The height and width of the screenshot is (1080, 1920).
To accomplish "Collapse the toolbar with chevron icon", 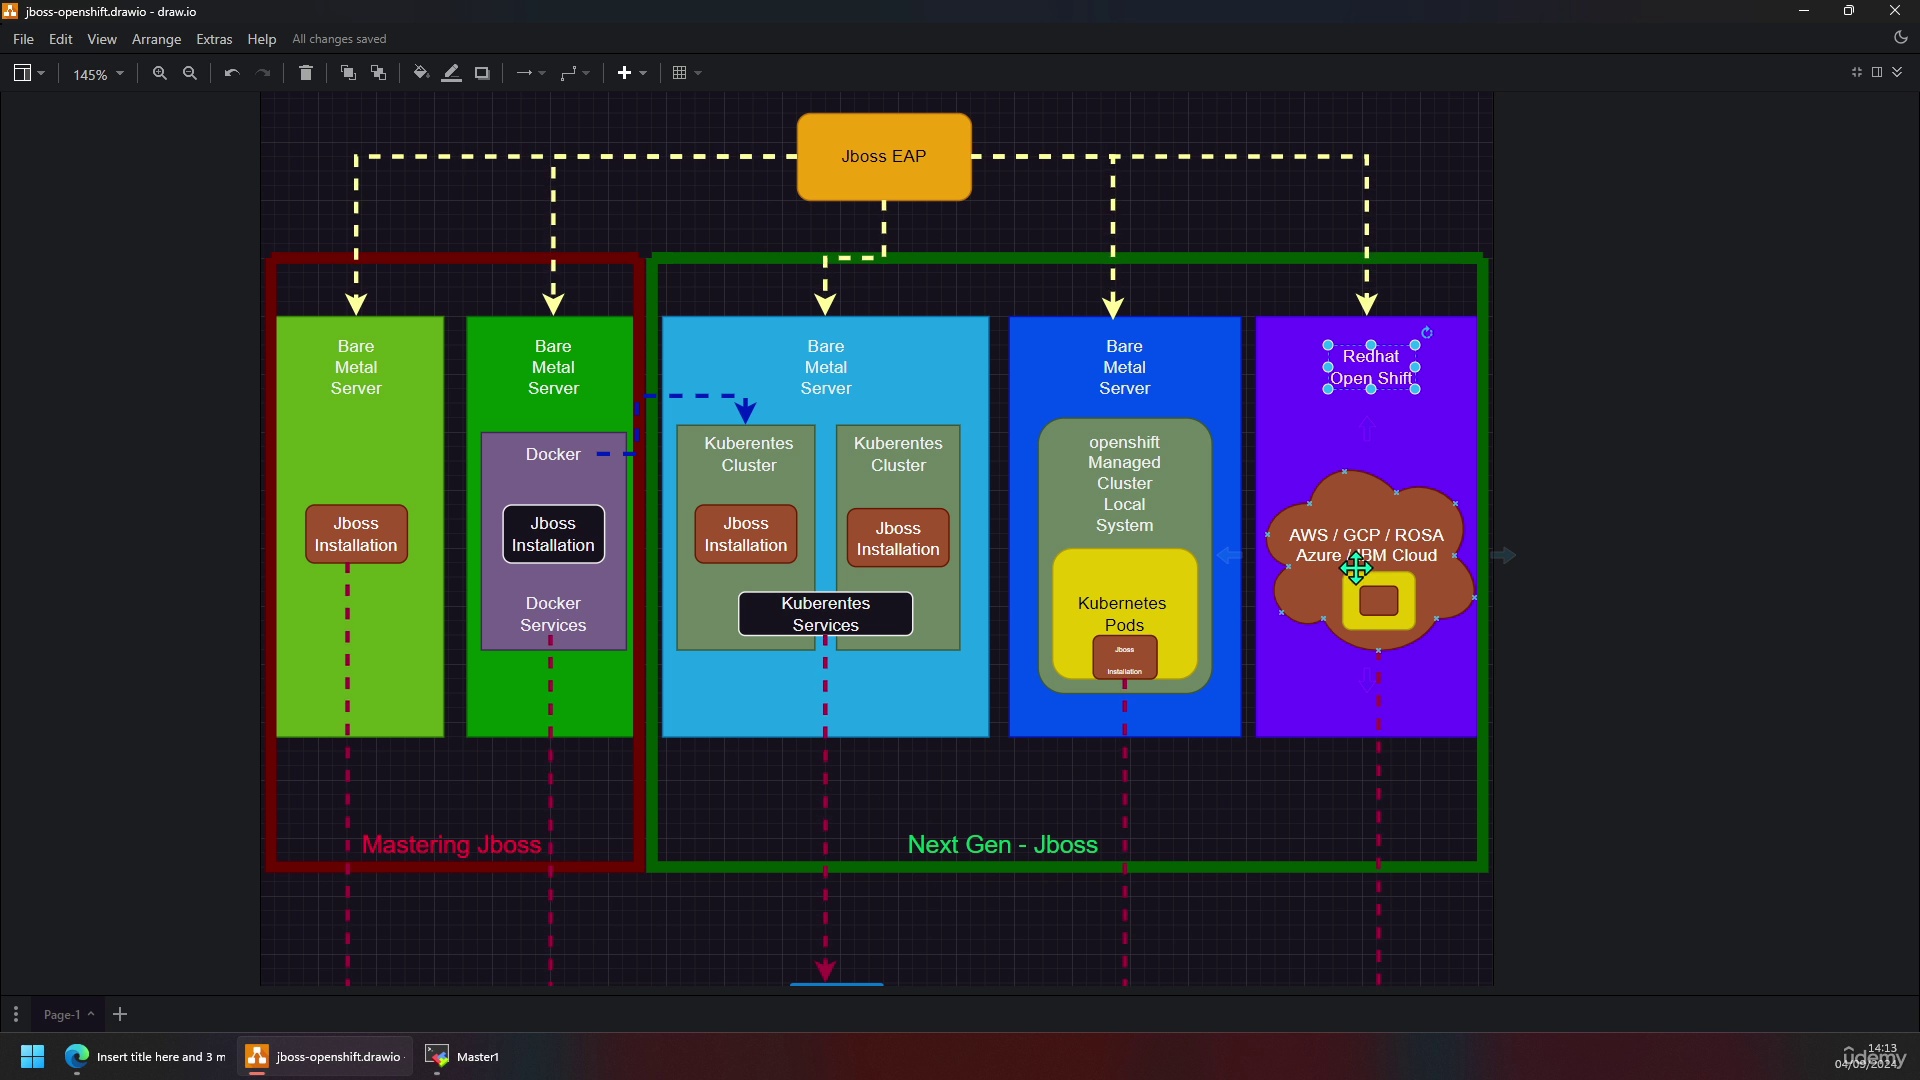I will pyautogui.click(x=1898, y=72).
